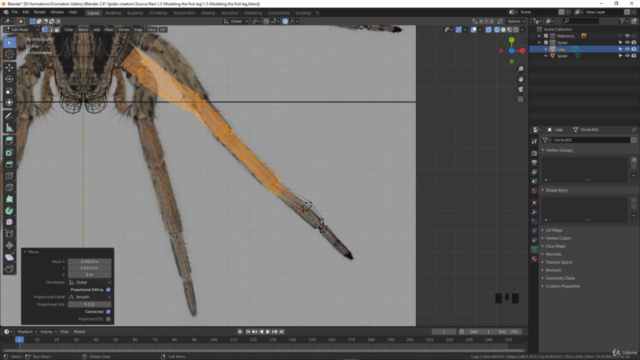Activate the Move tool

click(x=9, y=68)
